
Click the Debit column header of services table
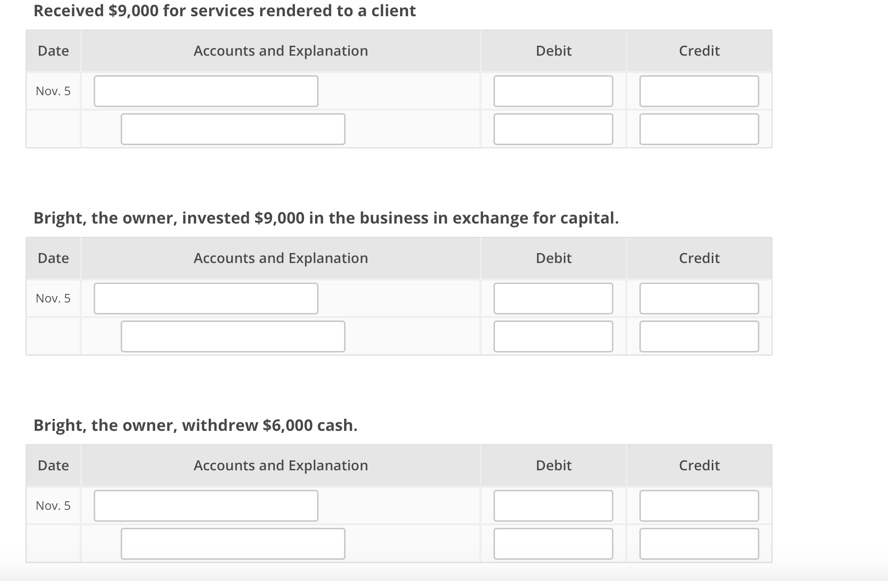(552, 50)
